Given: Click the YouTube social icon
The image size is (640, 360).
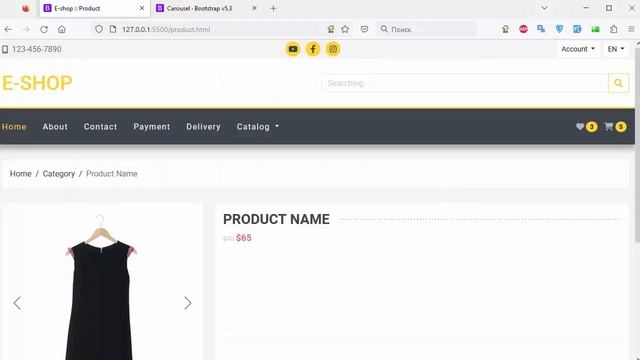Looking at the screenshot, I should click(293, 49).
